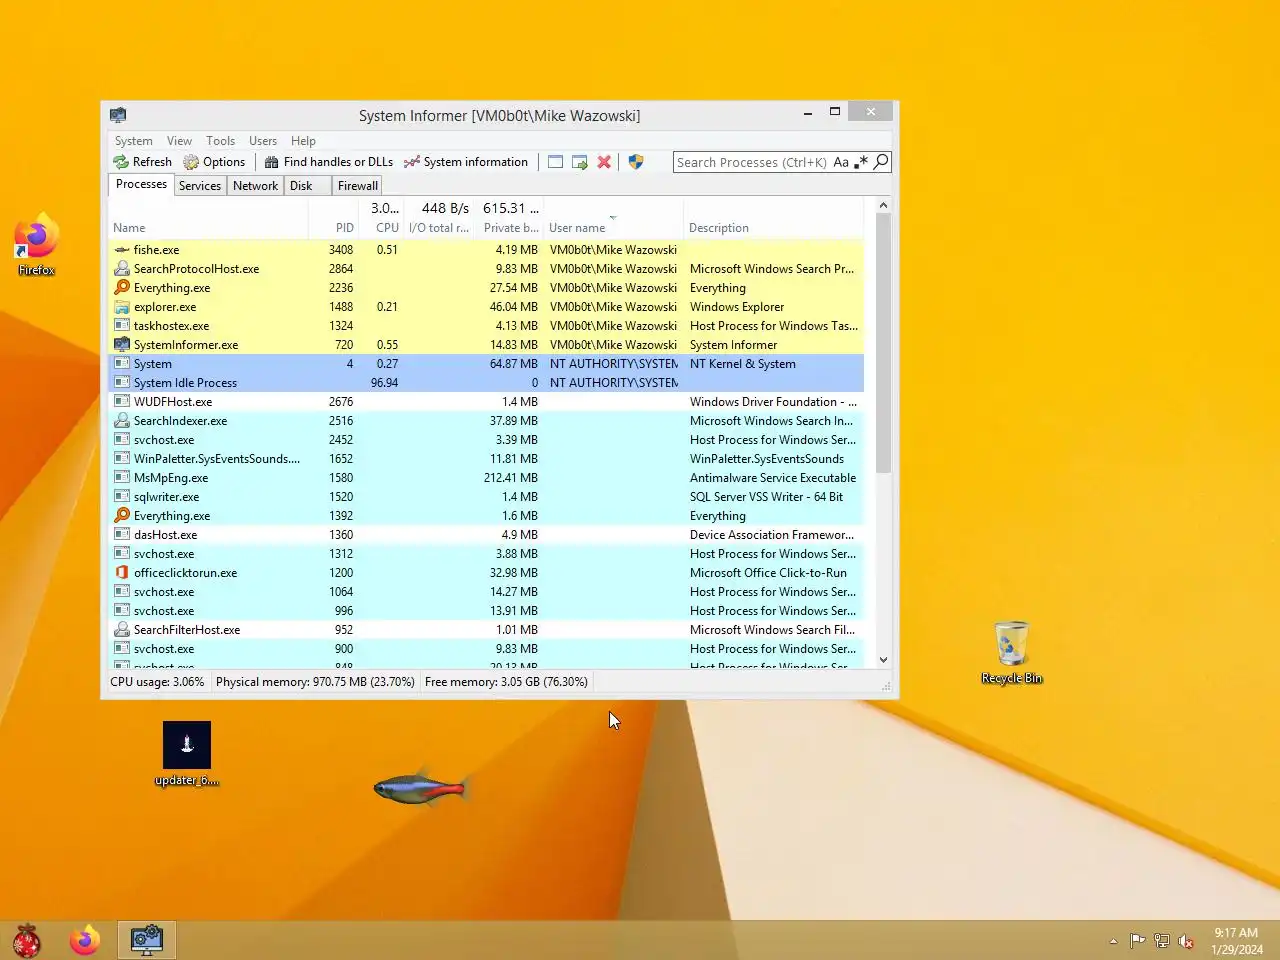Open the System menu

133,141
